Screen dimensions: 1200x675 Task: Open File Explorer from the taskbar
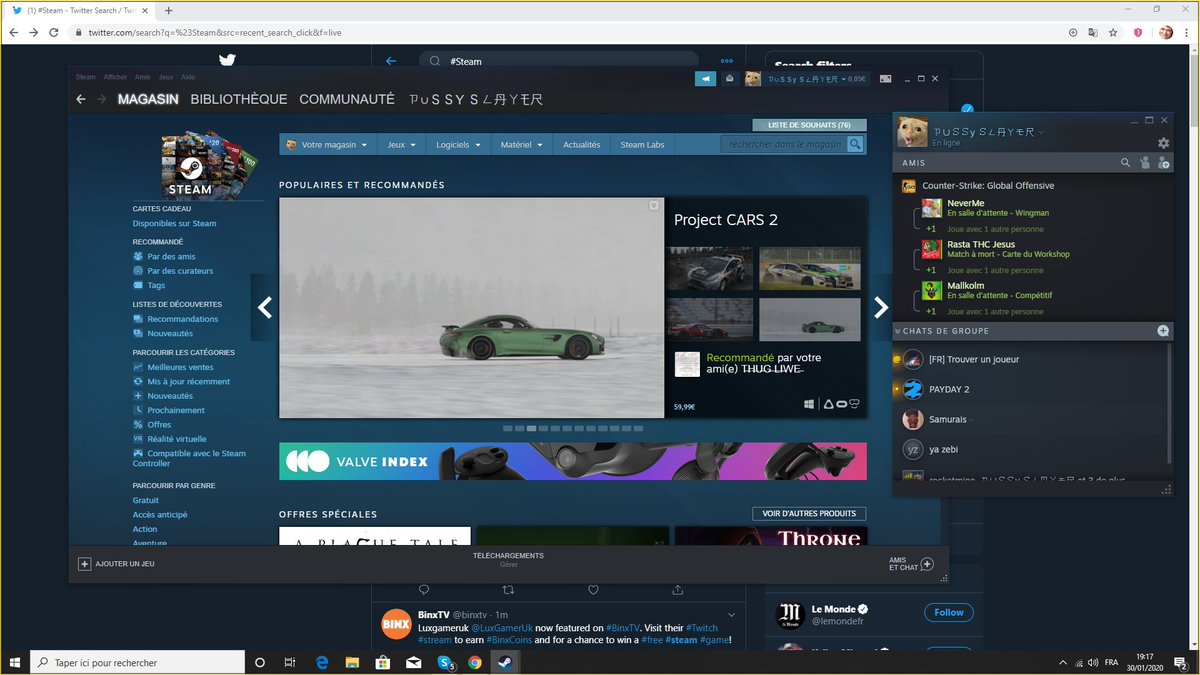click(352, 662)
